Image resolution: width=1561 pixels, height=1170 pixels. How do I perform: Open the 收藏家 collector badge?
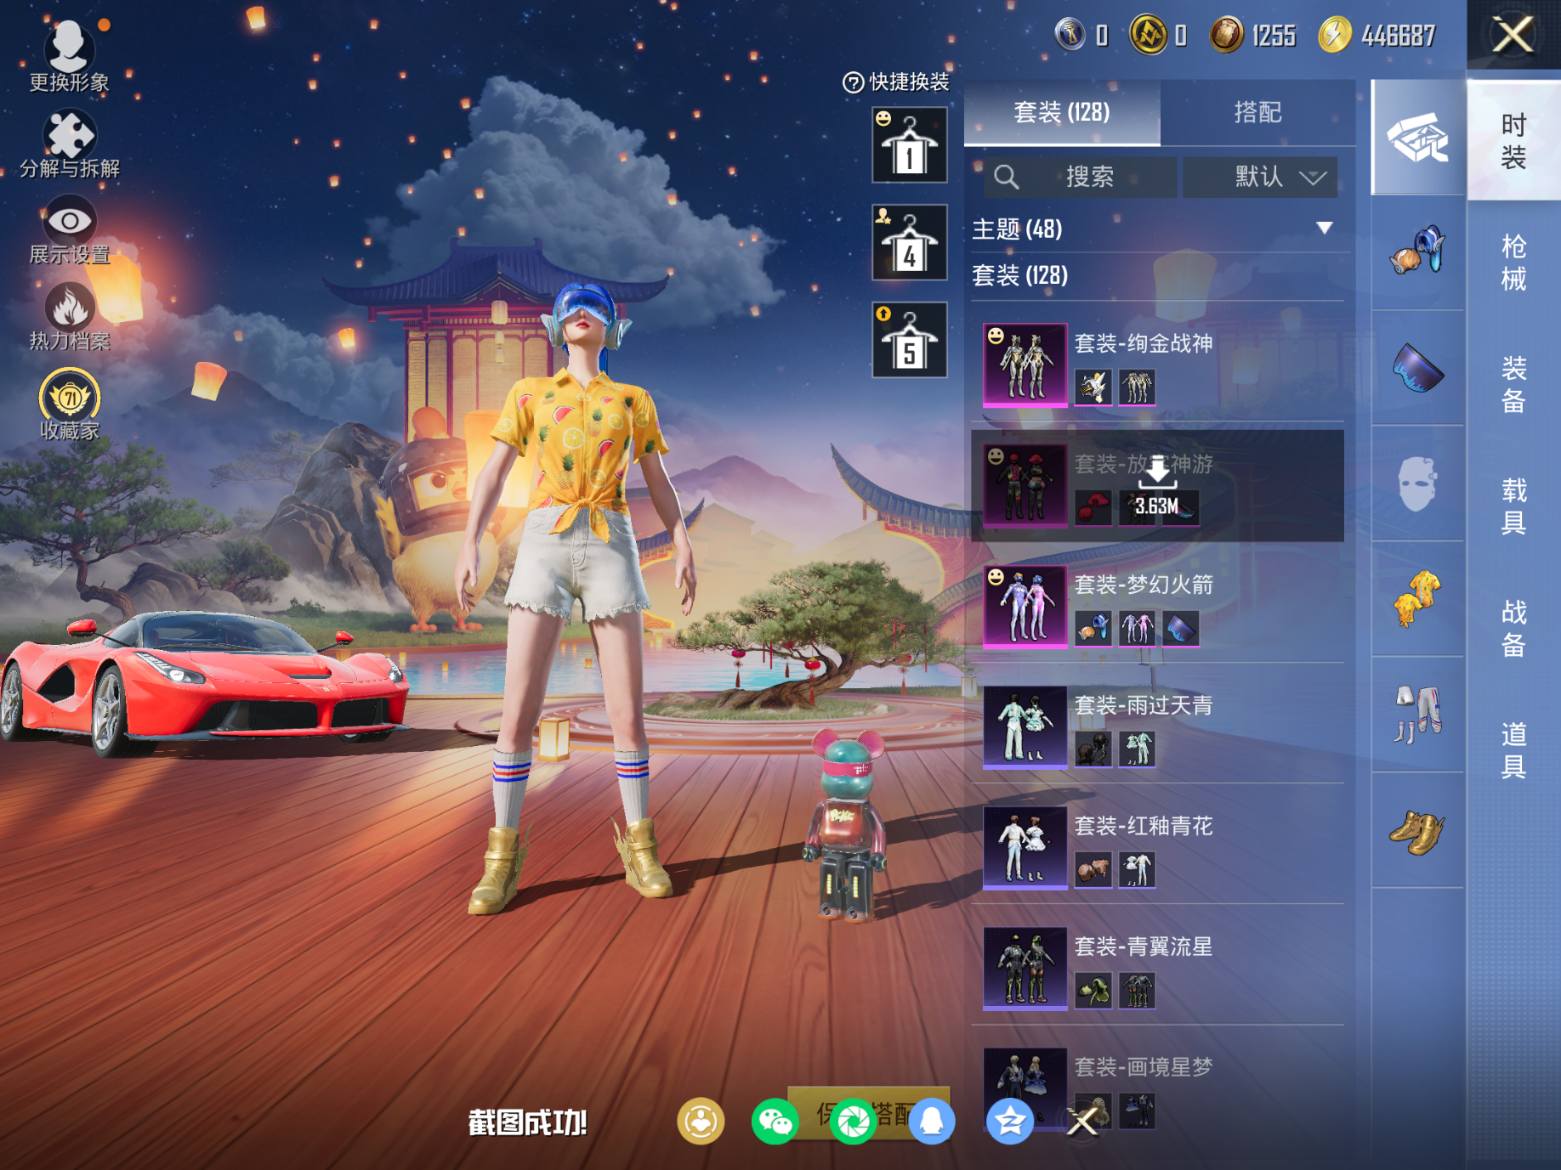(69, 405)
